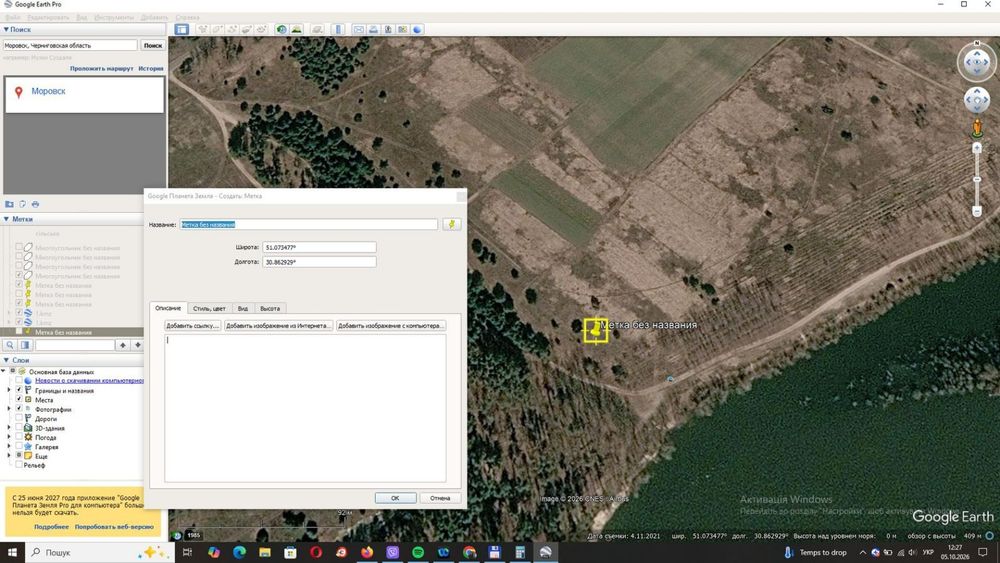Image resolution: width=1000 pixels, height=563 pixels.
Task: Click the copy icon under search results
Action: click(x=22, y=204)
